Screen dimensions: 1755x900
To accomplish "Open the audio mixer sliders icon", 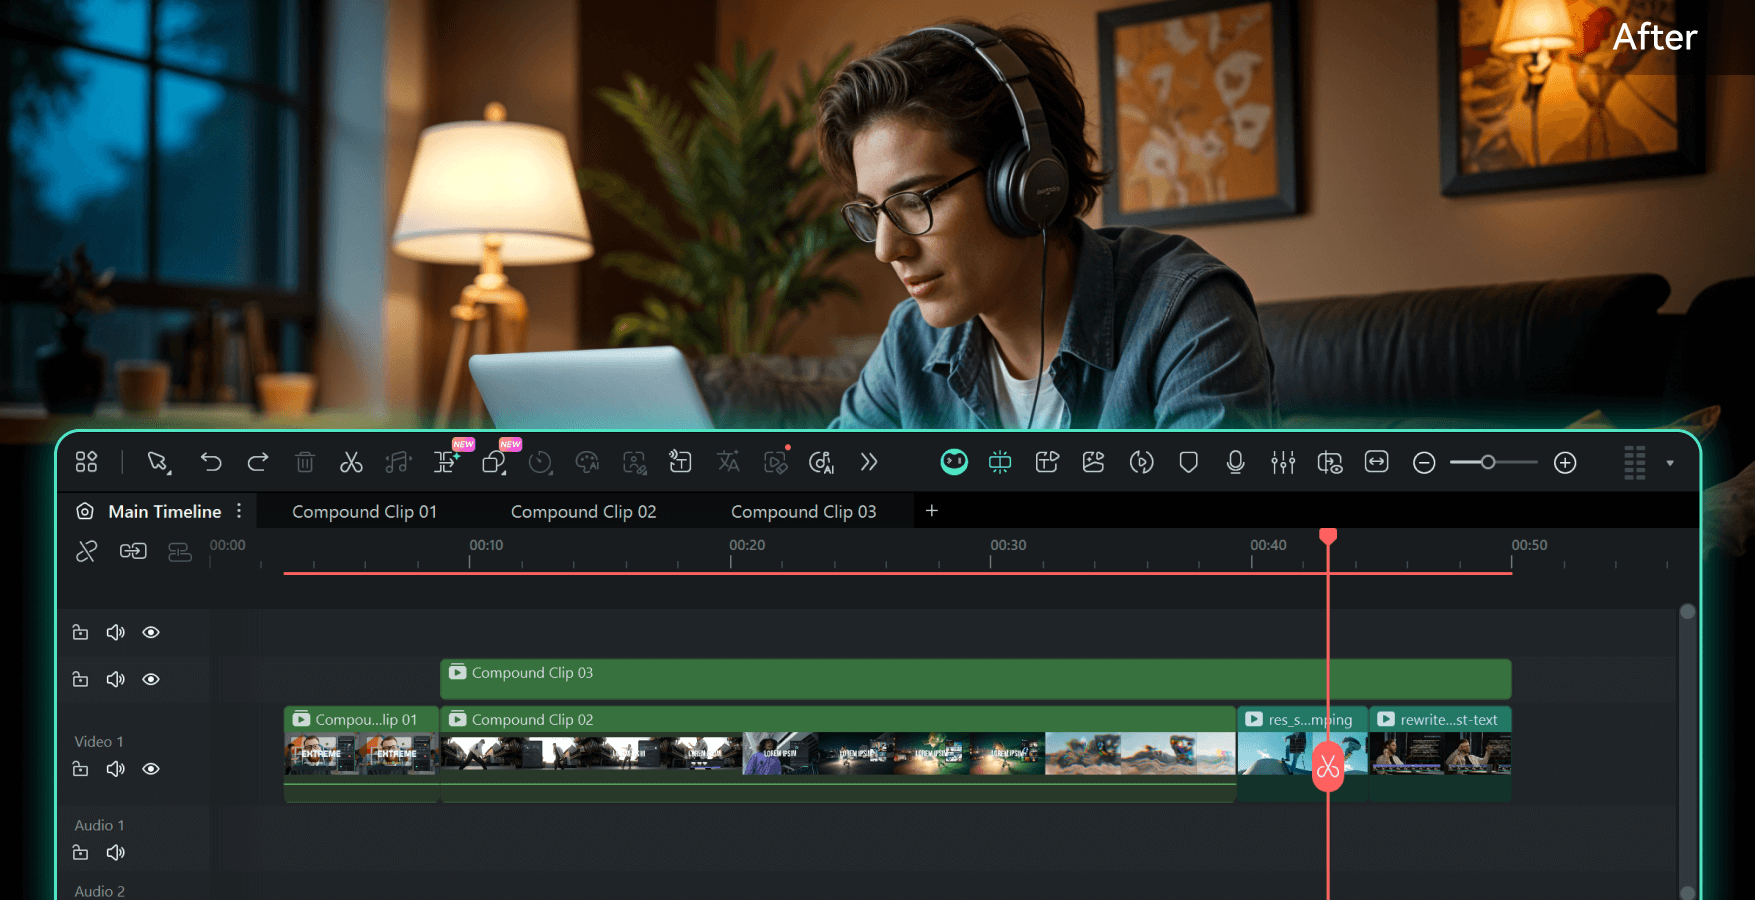I will tap(1283, 462).
